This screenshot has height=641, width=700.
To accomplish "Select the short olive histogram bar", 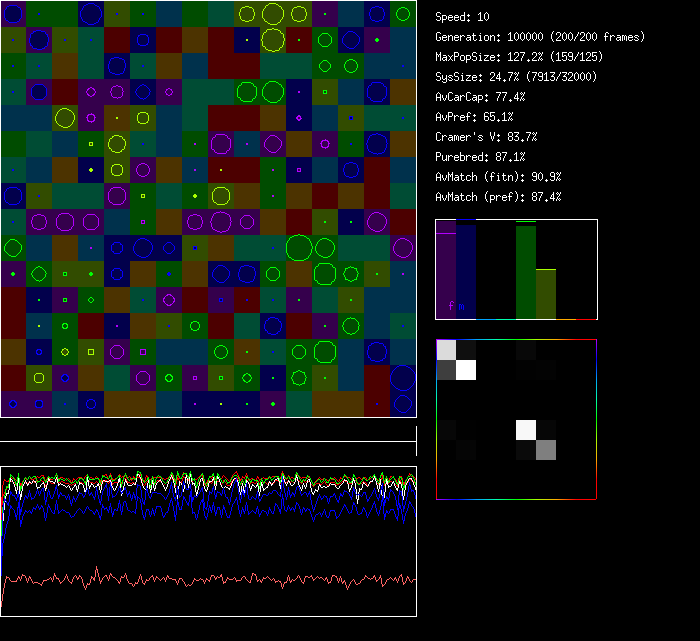I will [546, 293].
